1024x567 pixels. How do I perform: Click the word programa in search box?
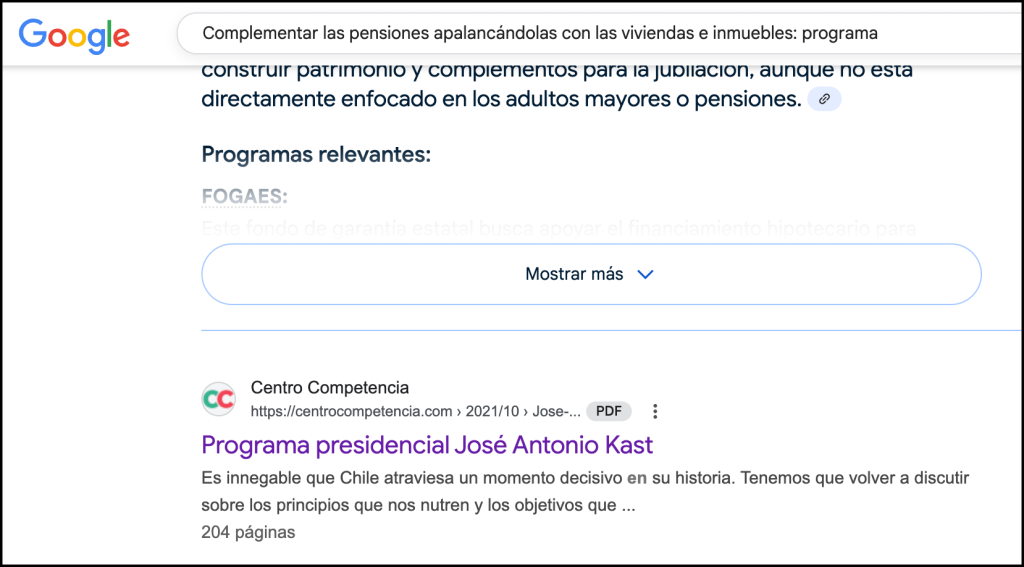[x=840, y=33]
